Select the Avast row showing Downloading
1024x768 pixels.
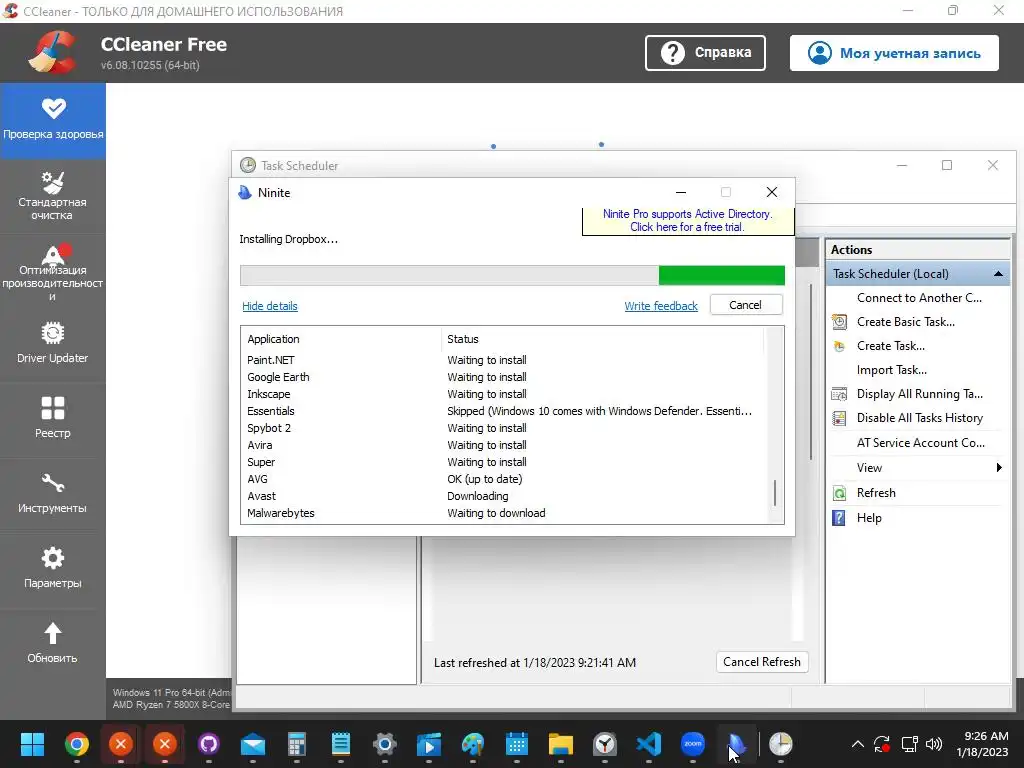click(x=503, y=496)
